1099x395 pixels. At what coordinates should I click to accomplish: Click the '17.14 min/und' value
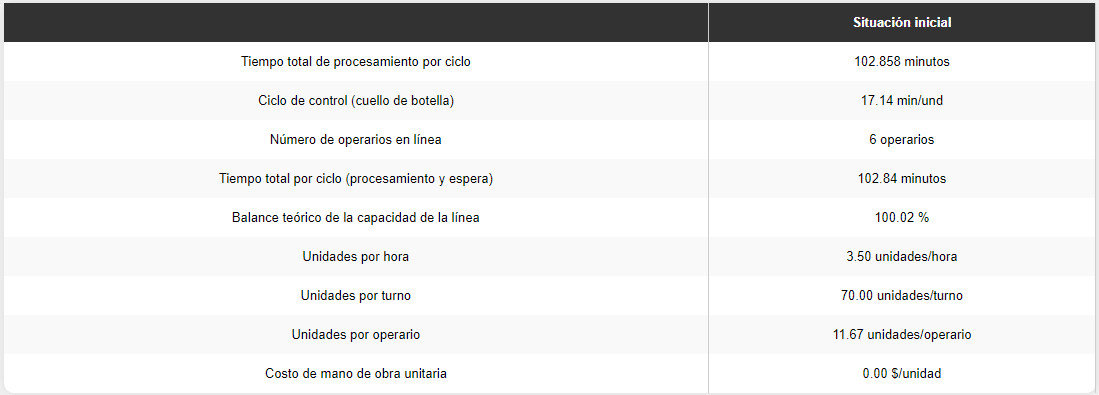901,101
